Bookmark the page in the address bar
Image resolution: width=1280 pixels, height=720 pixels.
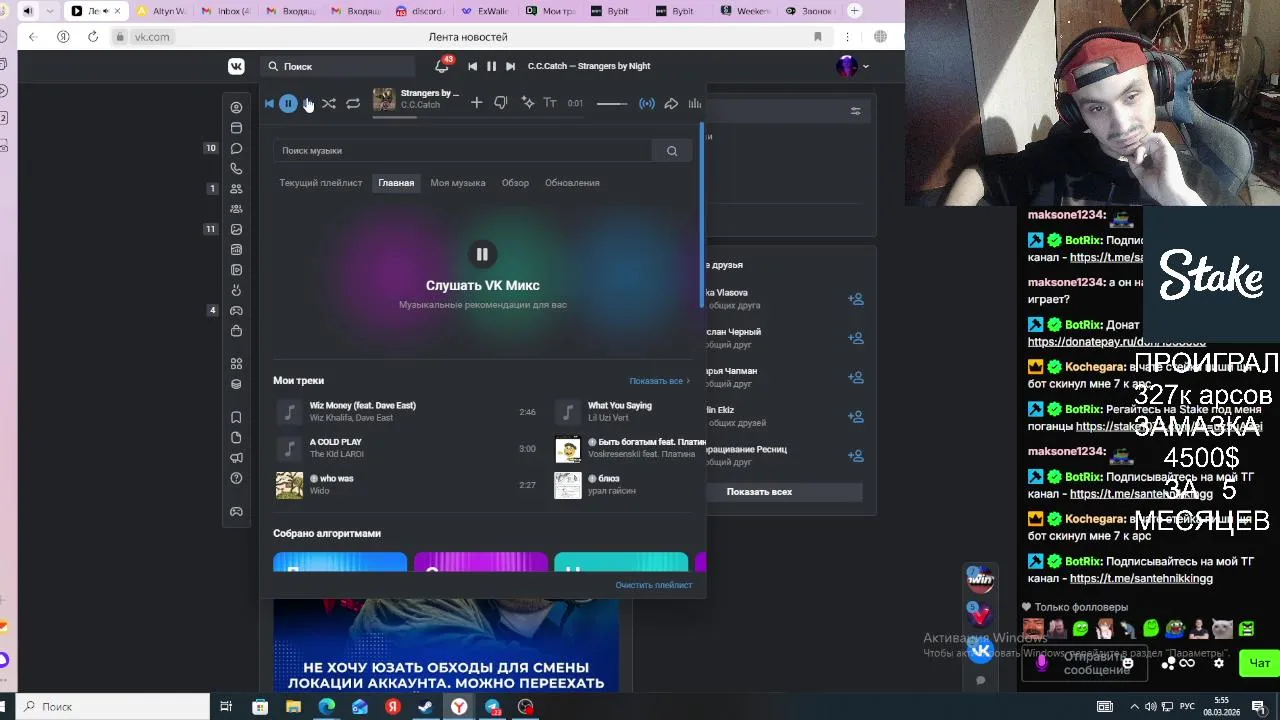click(x=817, y=37)
